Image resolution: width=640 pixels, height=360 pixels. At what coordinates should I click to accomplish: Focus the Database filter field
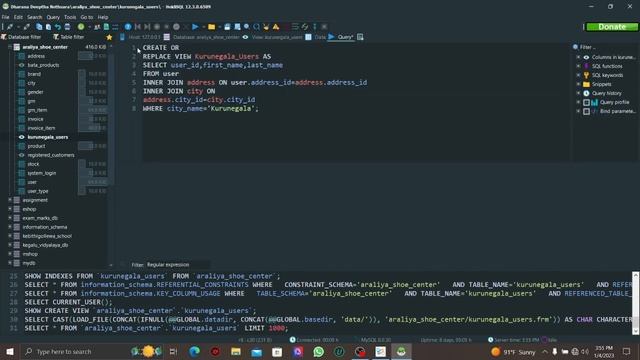point(24,37)
